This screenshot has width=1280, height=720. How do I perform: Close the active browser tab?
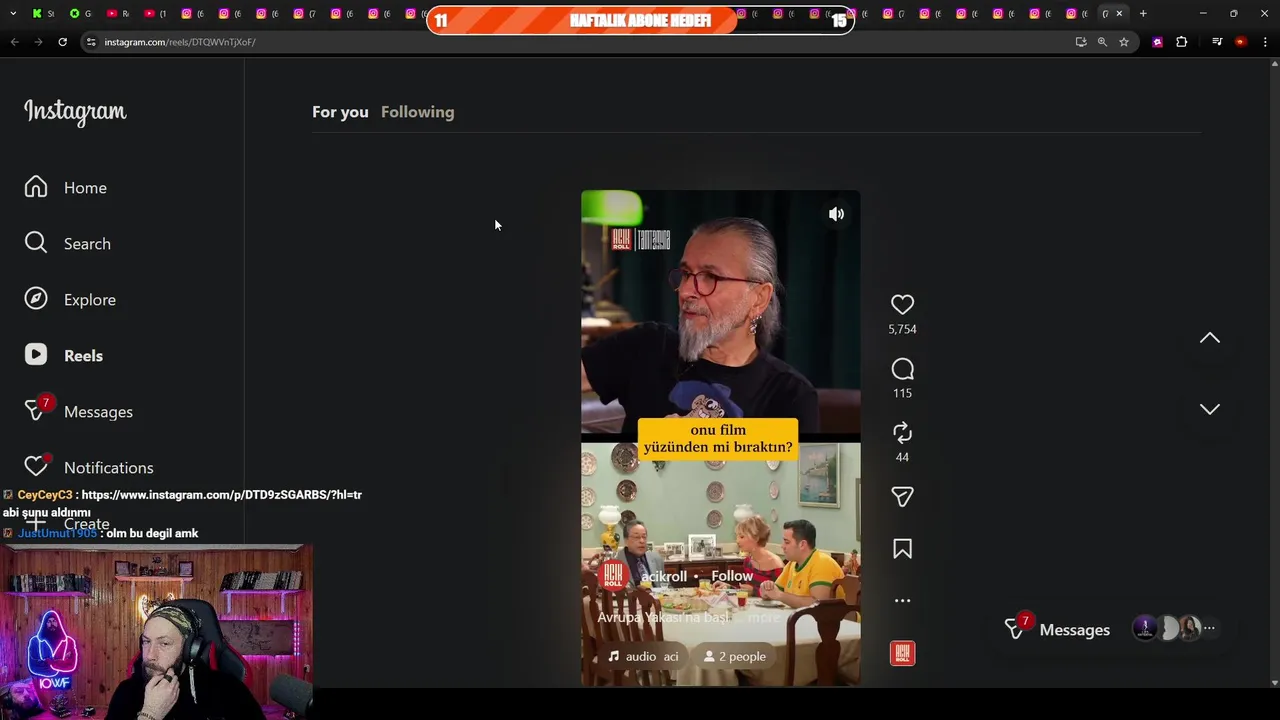1119,13
